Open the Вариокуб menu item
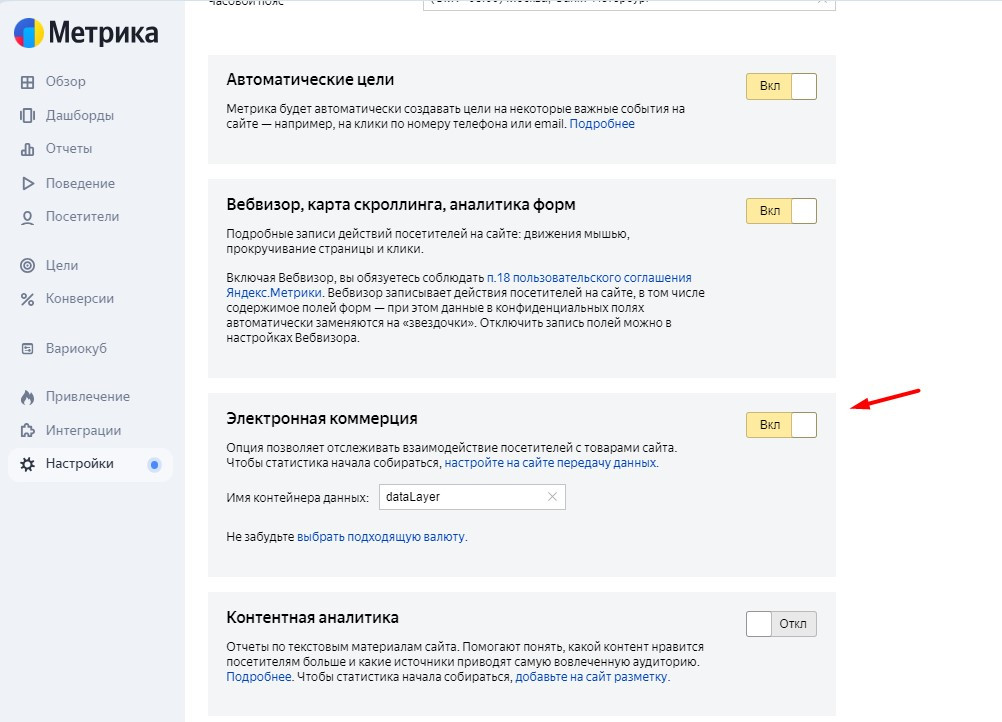 (x=76, y=349)
